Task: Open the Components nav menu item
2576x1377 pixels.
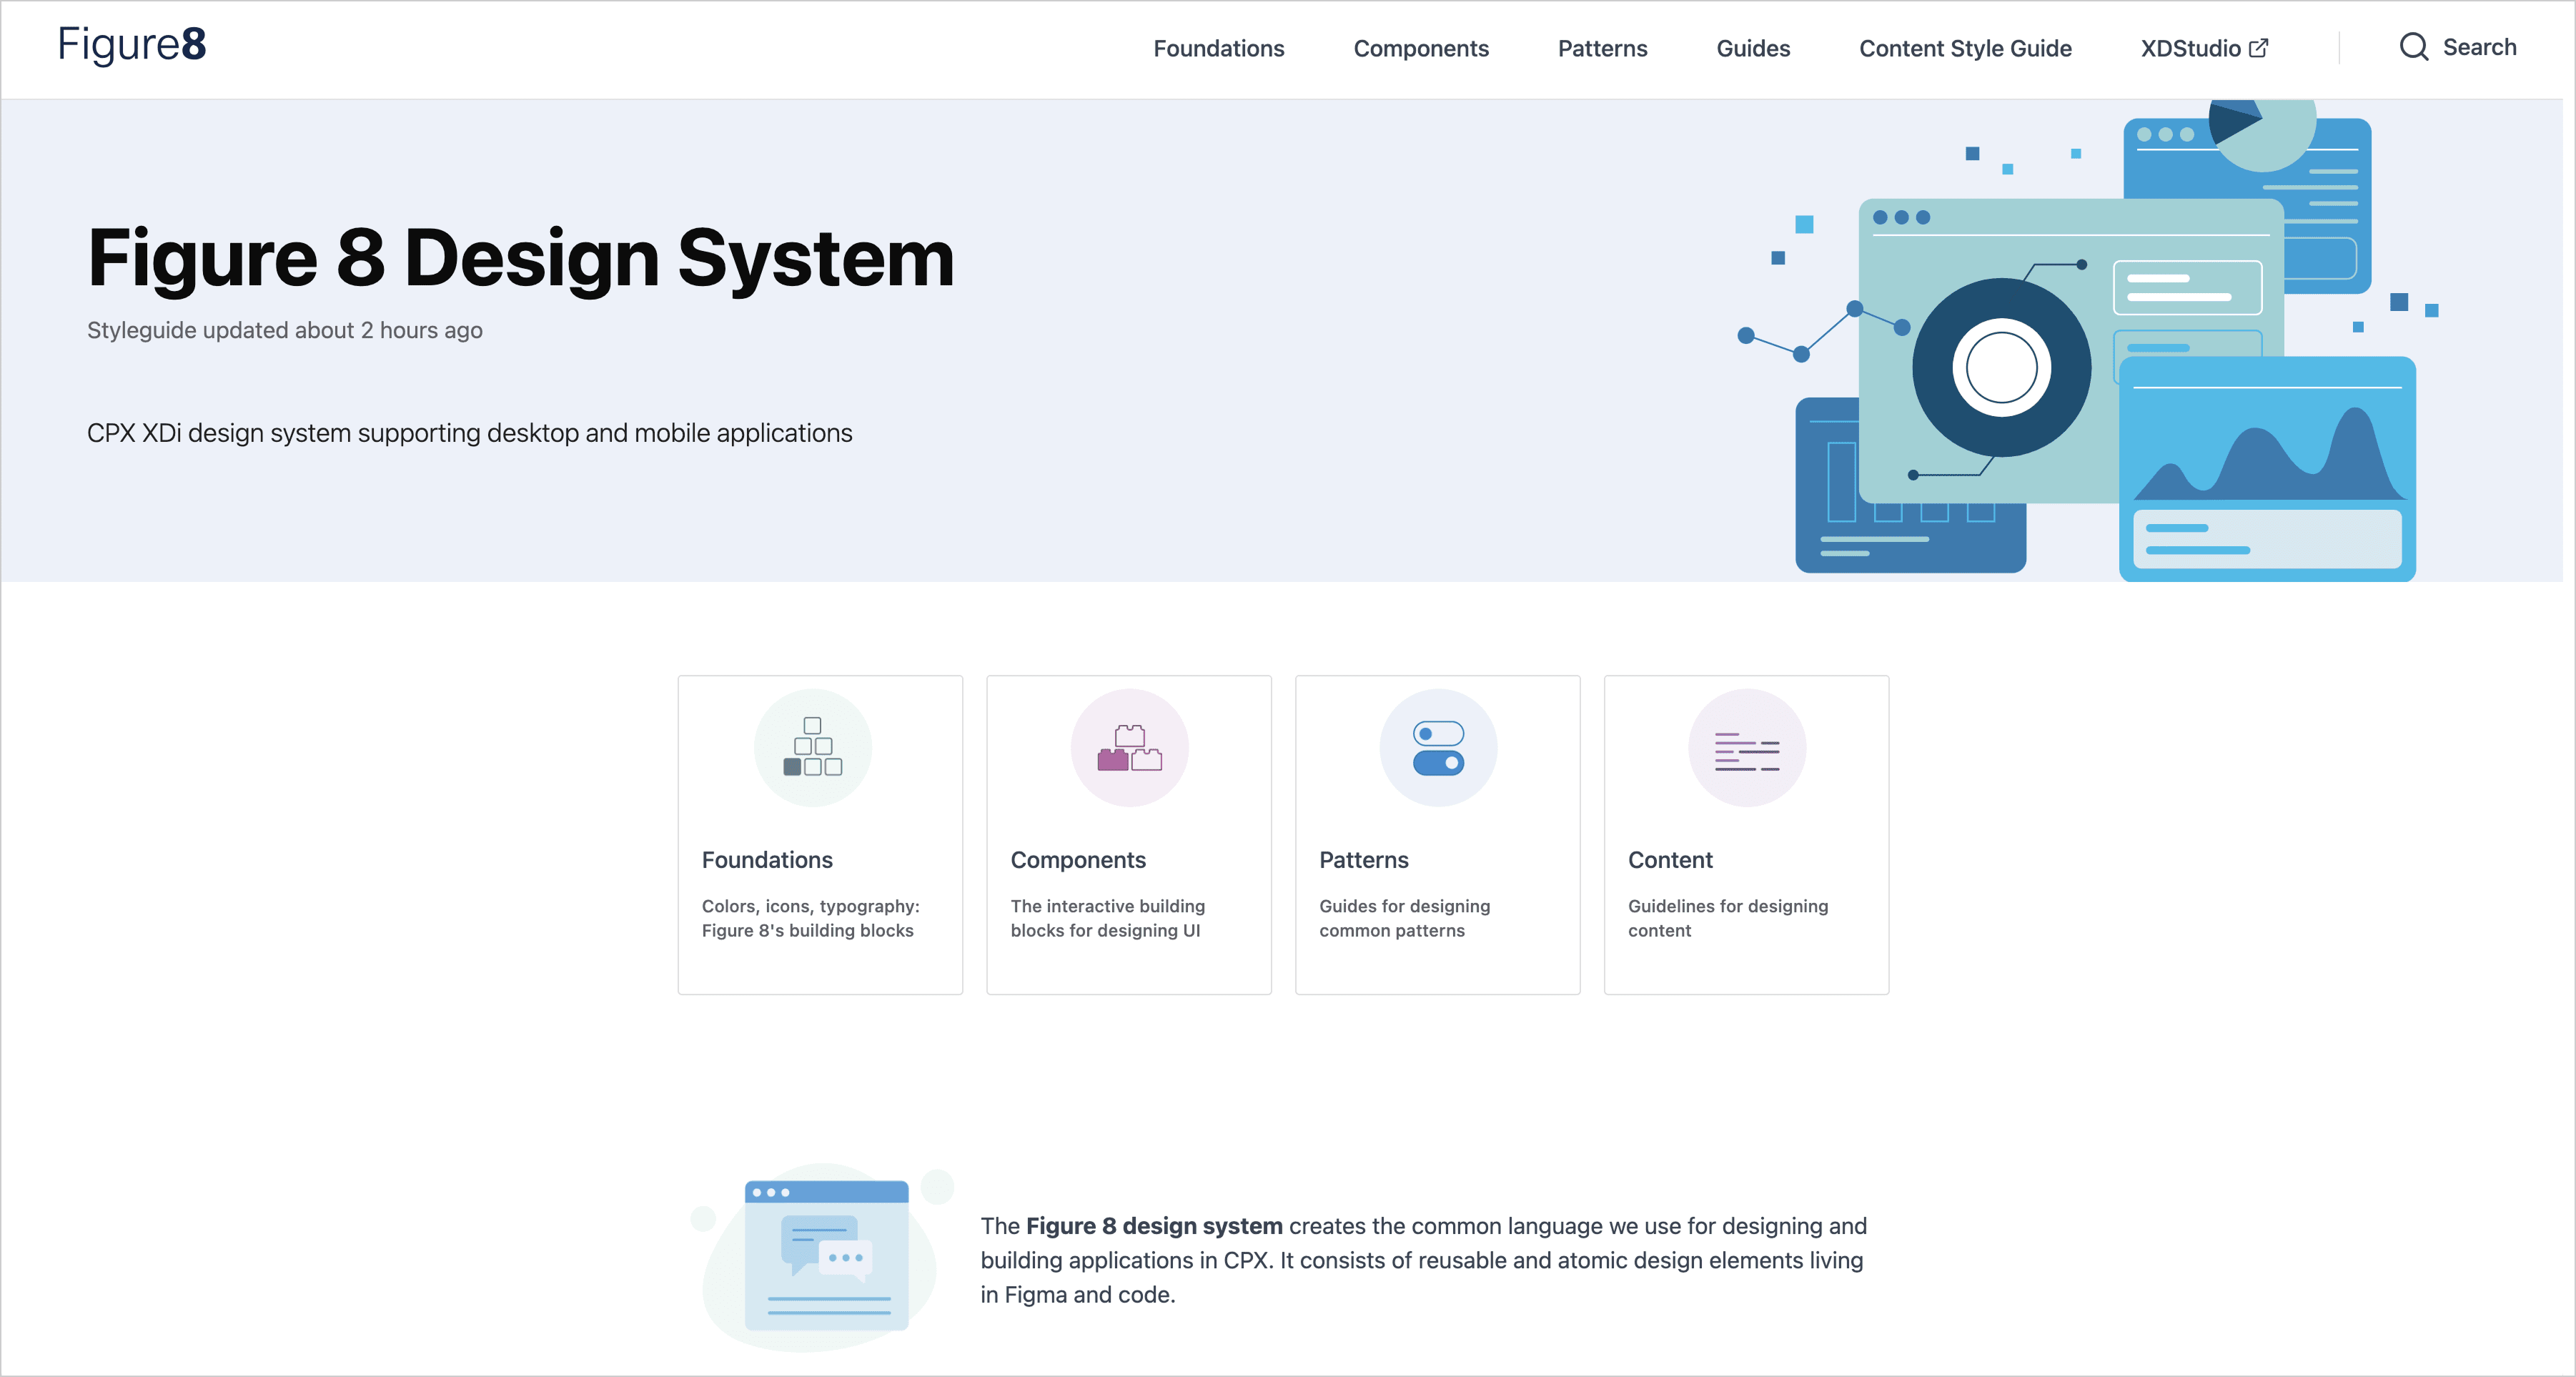Action: pos(1420,48)
